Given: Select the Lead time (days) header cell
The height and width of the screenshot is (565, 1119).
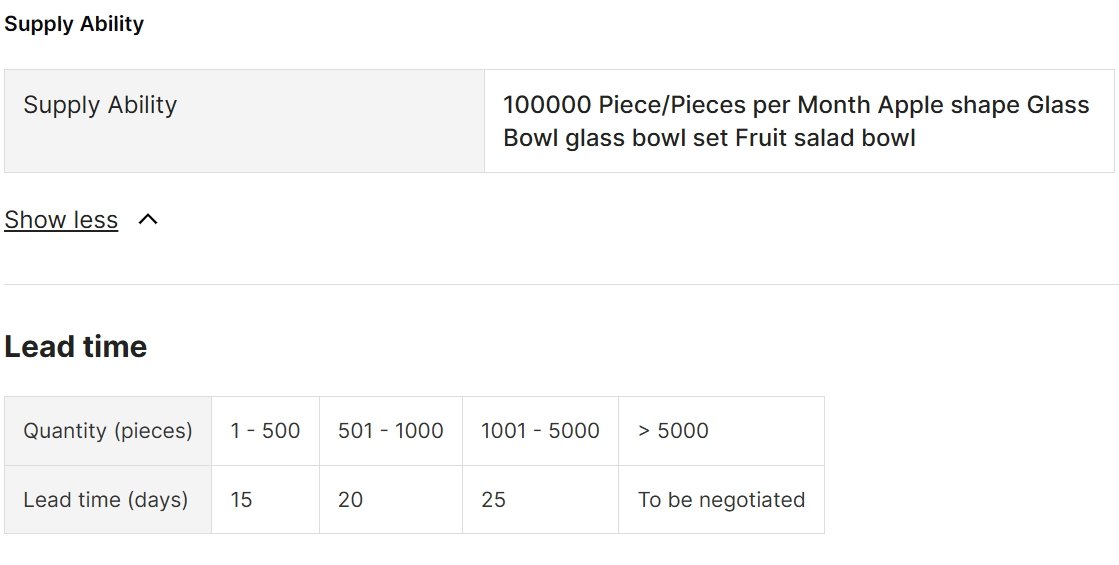Looking at the screenshot, I should click(x=108, y=499).
